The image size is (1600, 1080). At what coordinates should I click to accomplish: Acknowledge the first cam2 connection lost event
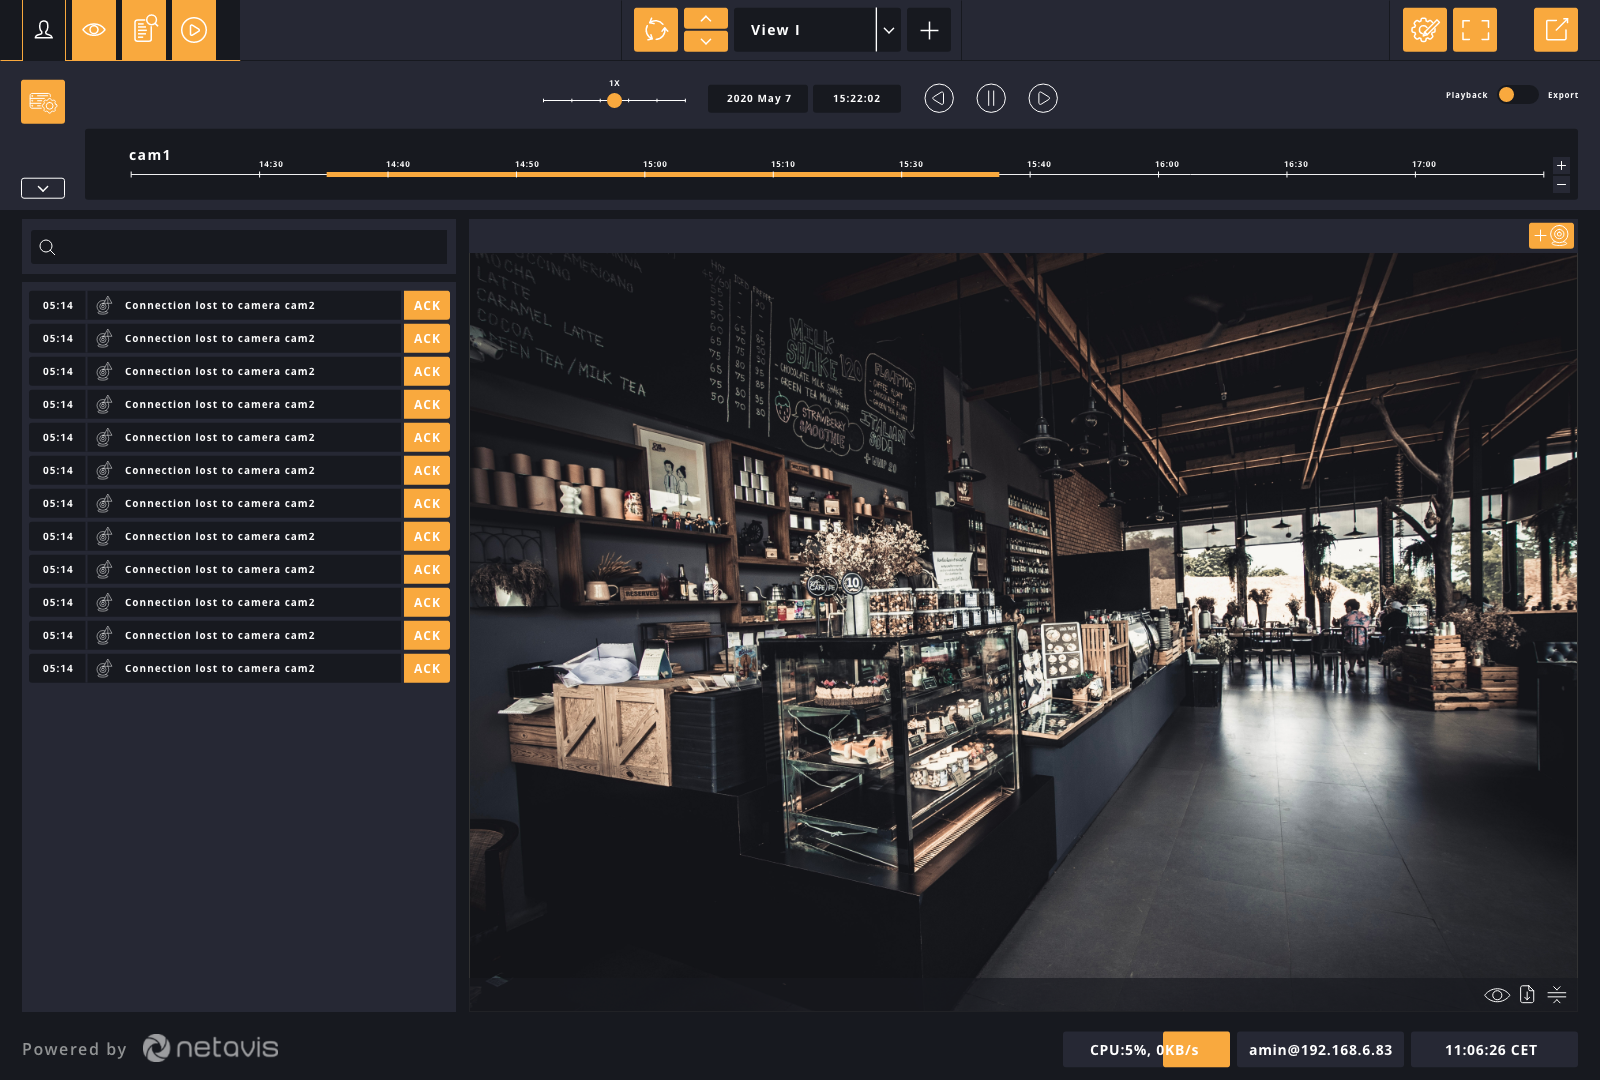pos(427,306)
